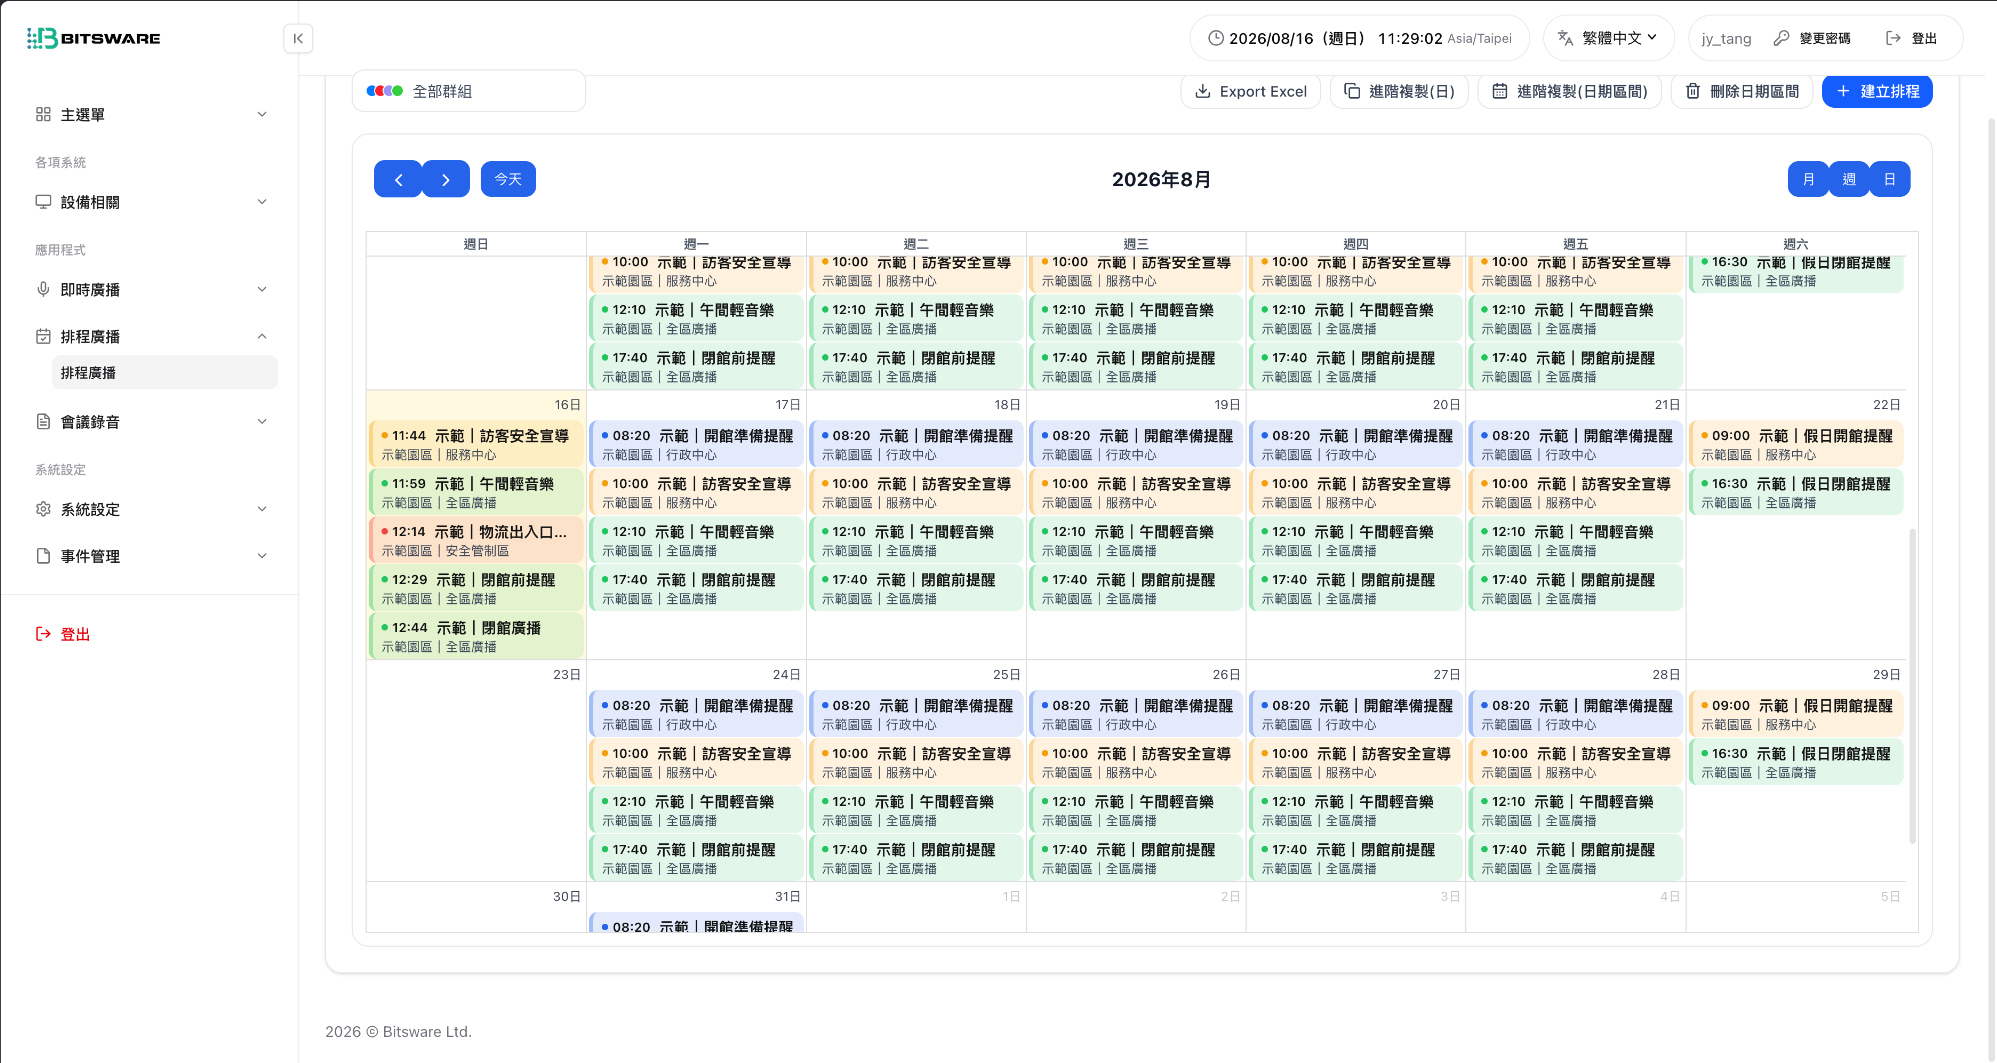Switch to month view 月

point(1808,179)
